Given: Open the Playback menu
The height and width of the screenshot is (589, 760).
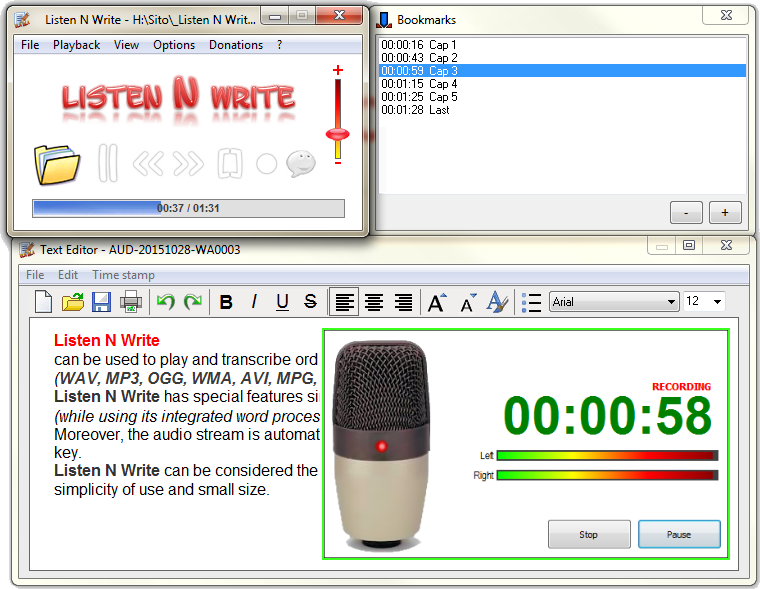Looking at the screenshot, I should (76, 45).
